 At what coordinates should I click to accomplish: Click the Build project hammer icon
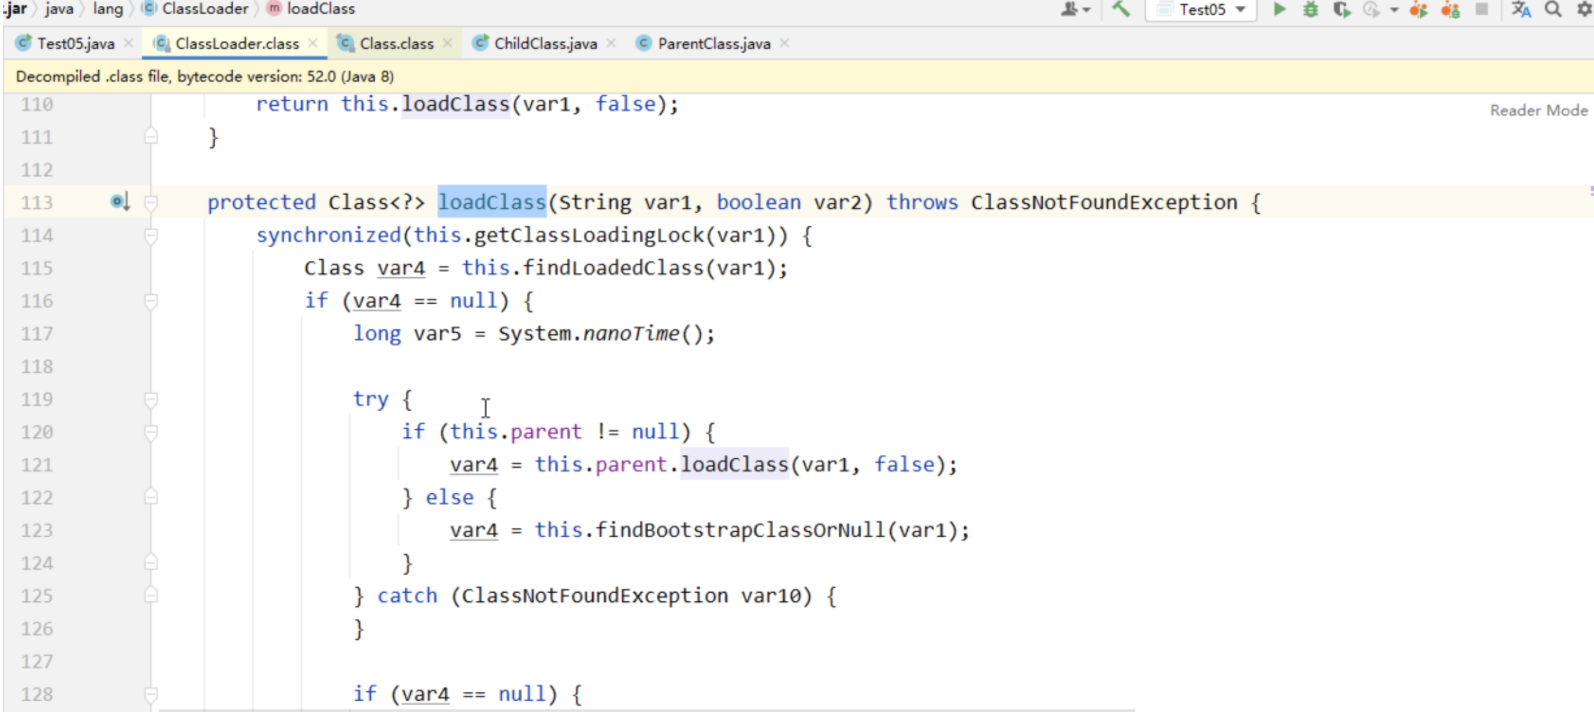[1121, 9]
